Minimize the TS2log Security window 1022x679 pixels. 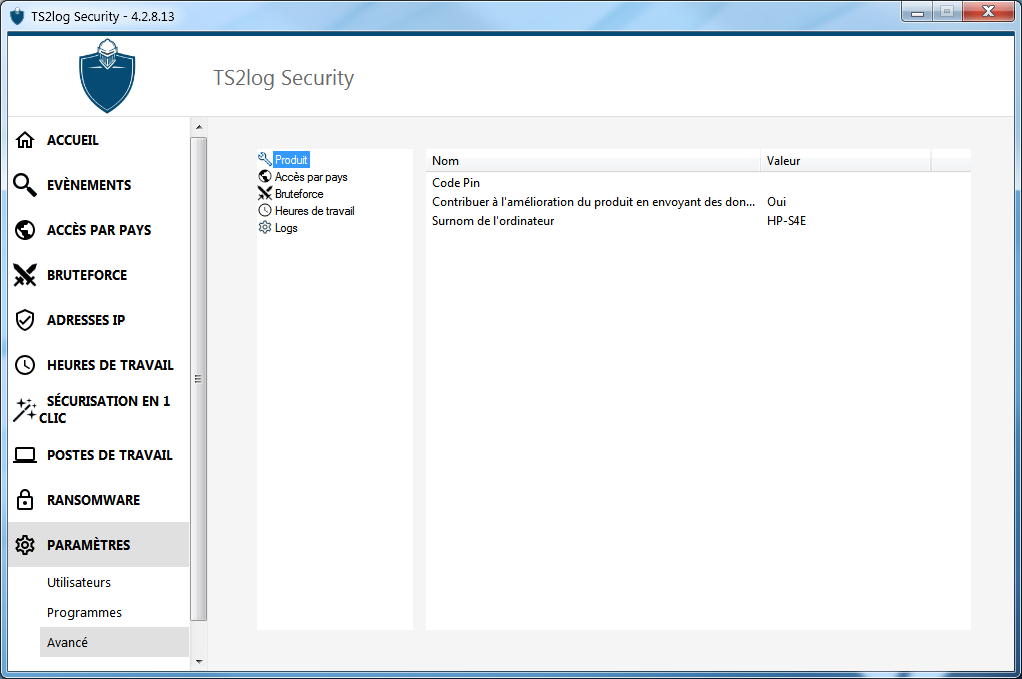917,12
